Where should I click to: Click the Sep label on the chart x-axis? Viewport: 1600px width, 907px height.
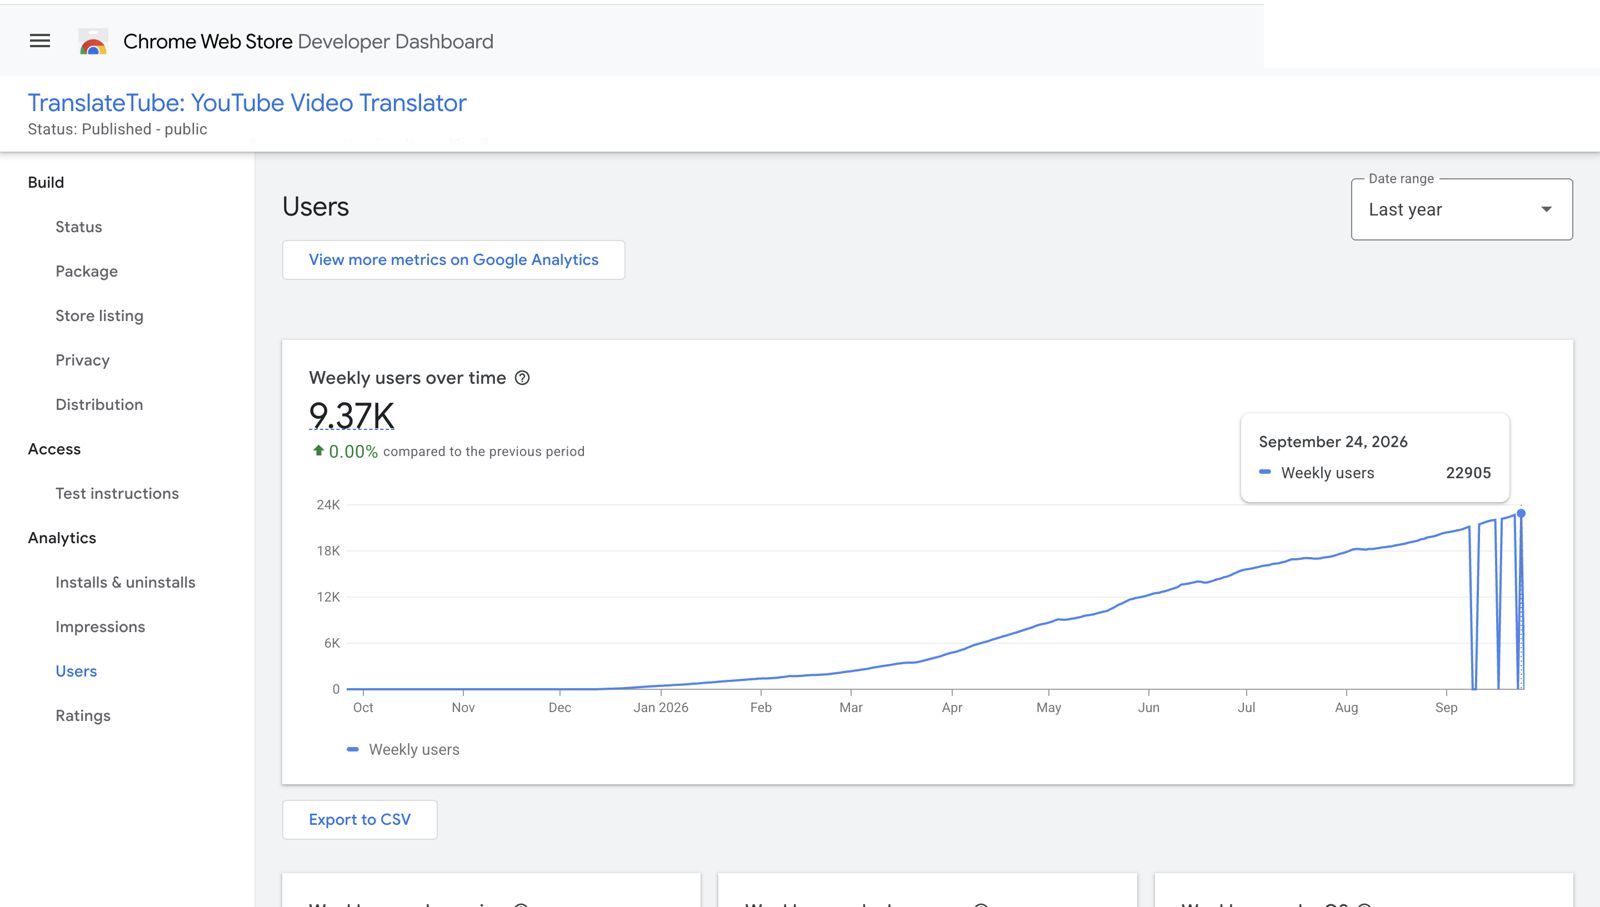pyautogui.click(x=1446, y=708)
